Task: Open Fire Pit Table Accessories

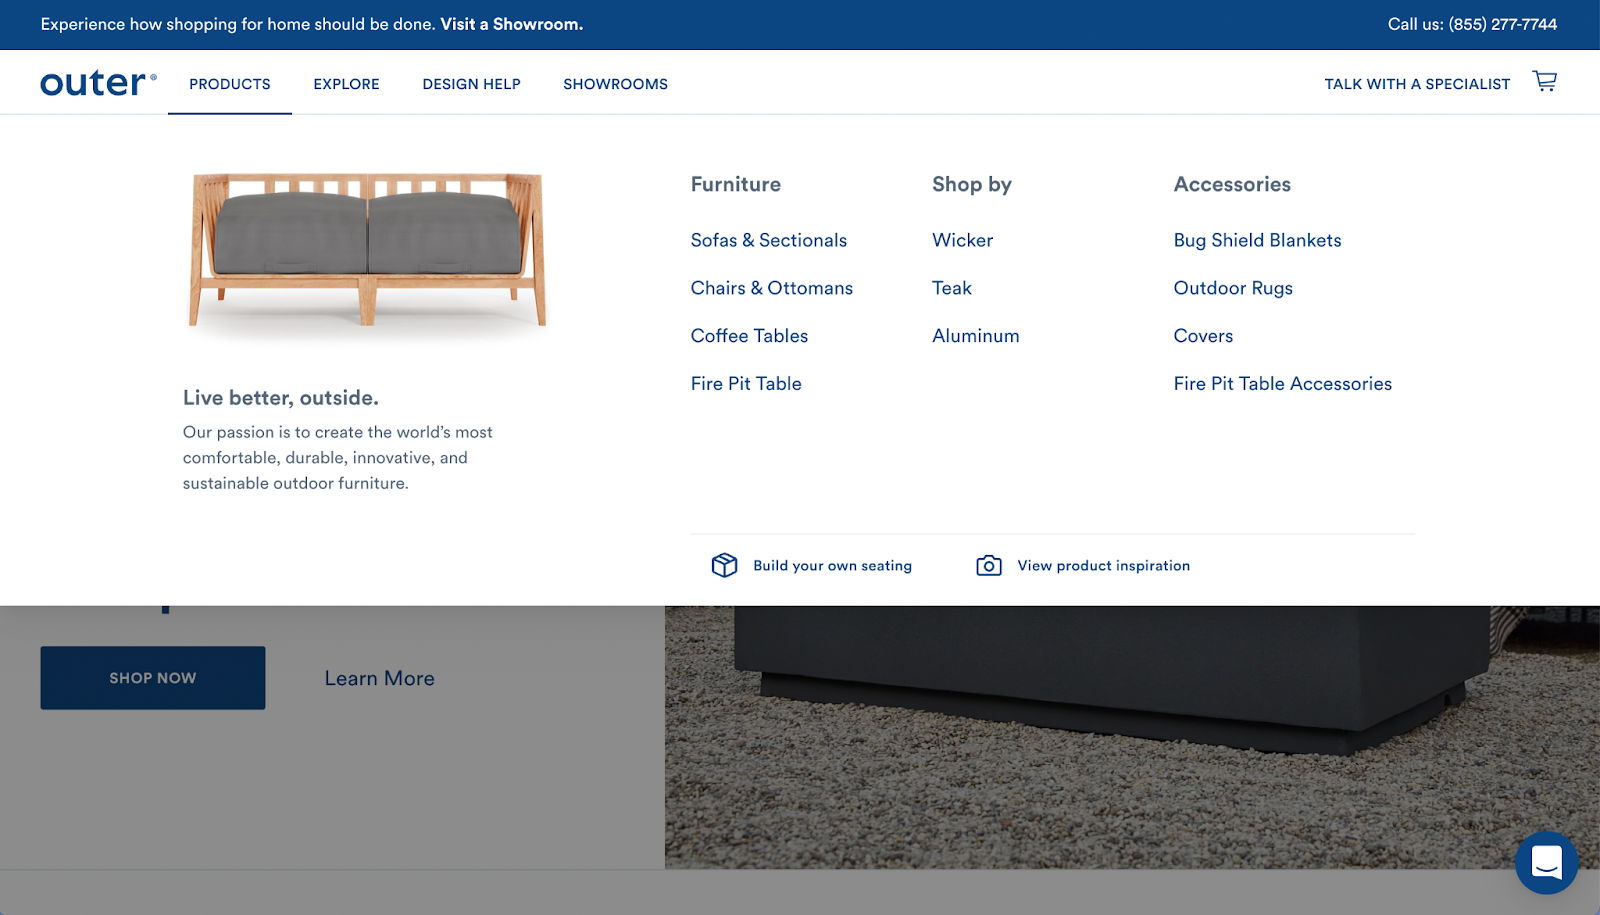Action: tap(1282, 384)
